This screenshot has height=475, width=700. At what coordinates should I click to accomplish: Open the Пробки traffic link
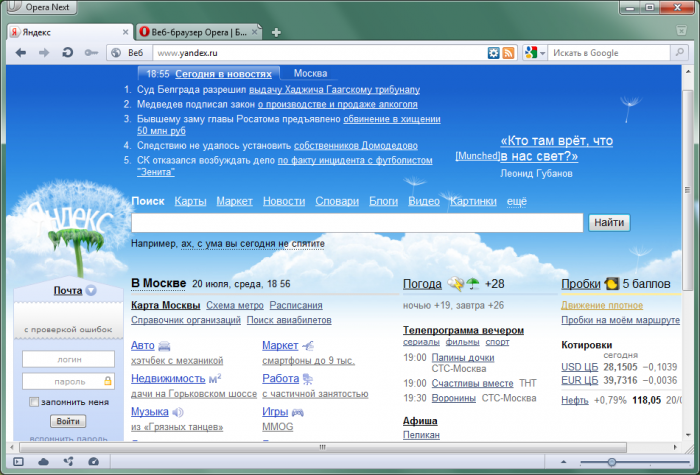[x=581, y=284]
